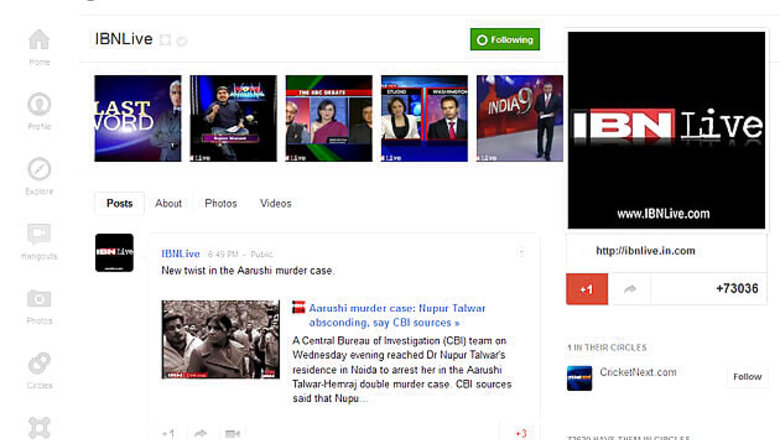Click the CricketNext.com avatar
The image size is (780, 440).
click(x=580, y=378)
